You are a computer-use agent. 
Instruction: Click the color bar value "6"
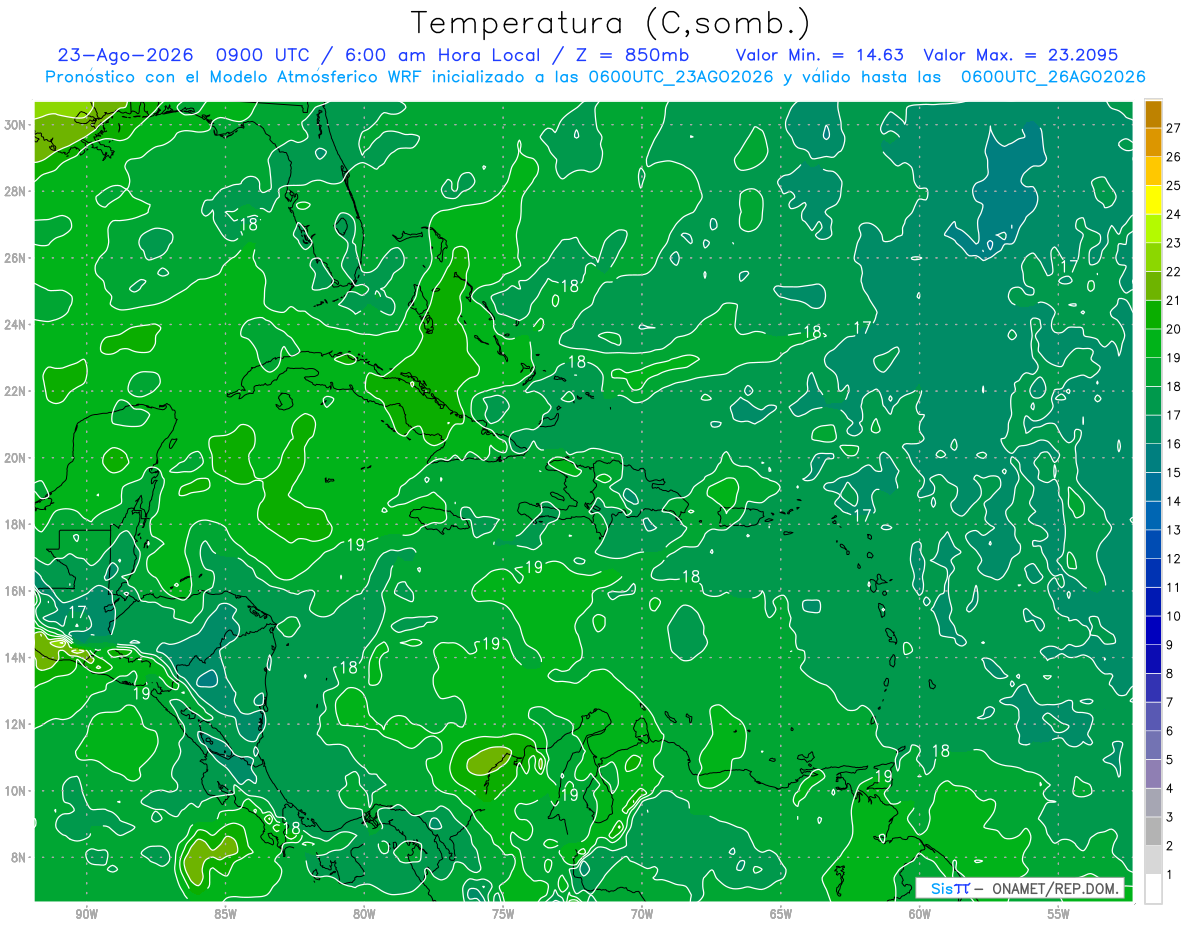coord(1170,731)
